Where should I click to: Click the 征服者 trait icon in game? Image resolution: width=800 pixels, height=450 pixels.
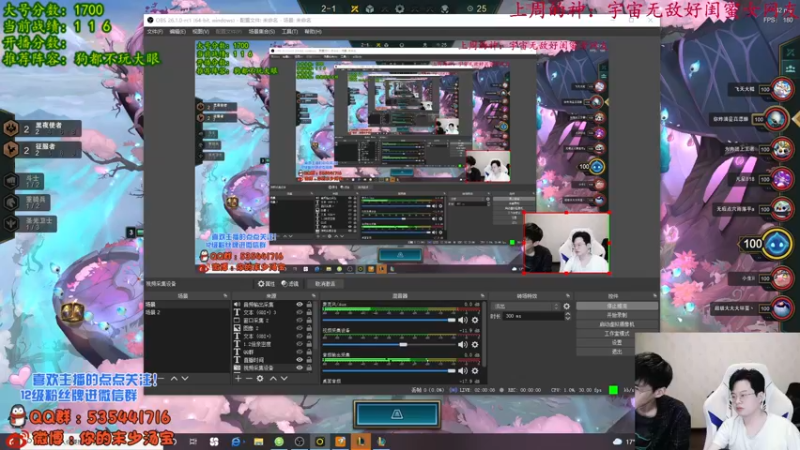pyautogui.click(x=11, y=150)
